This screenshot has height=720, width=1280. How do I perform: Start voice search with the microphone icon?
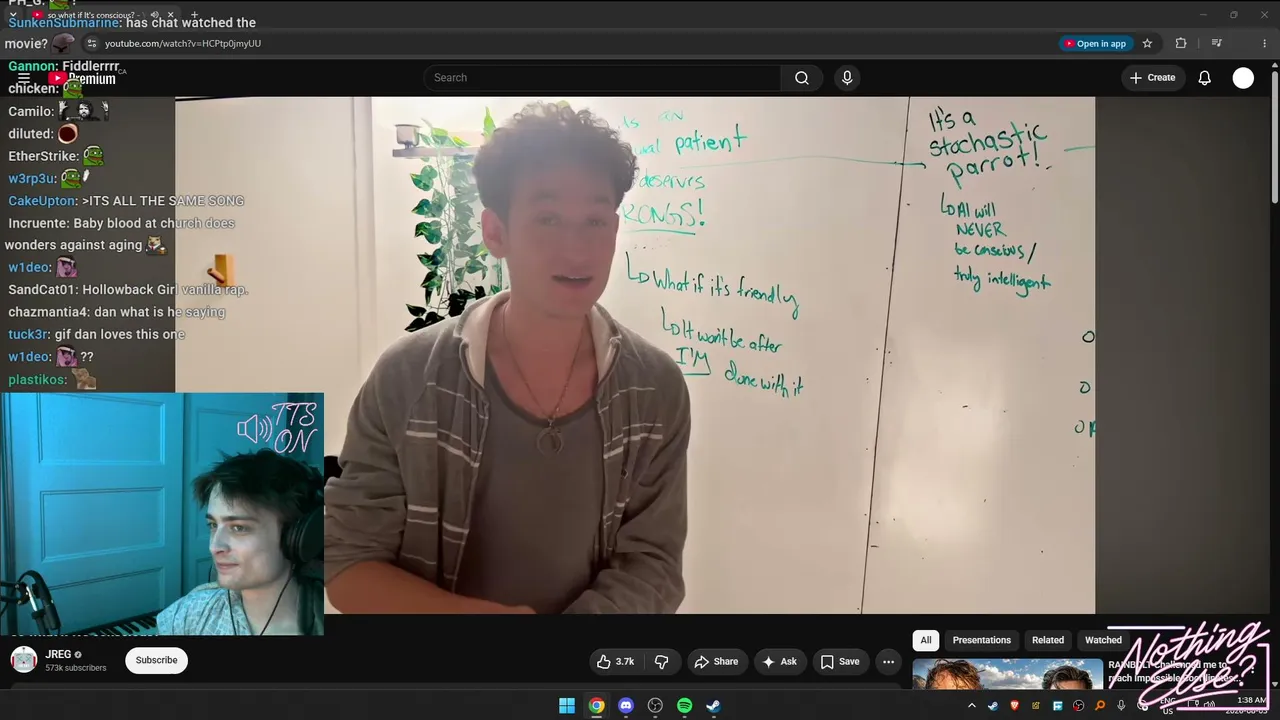tap(847, 78)
